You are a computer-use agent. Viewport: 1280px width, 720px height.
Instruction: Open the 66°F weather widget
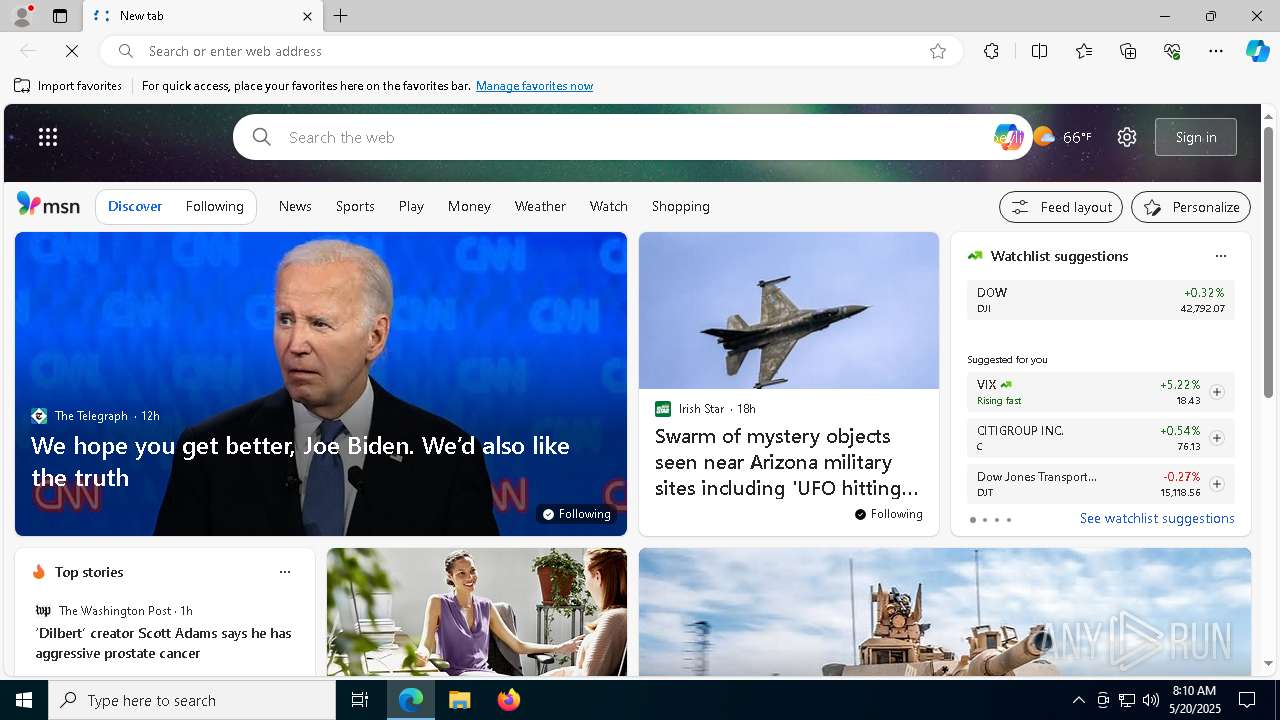click(1062, 137)
